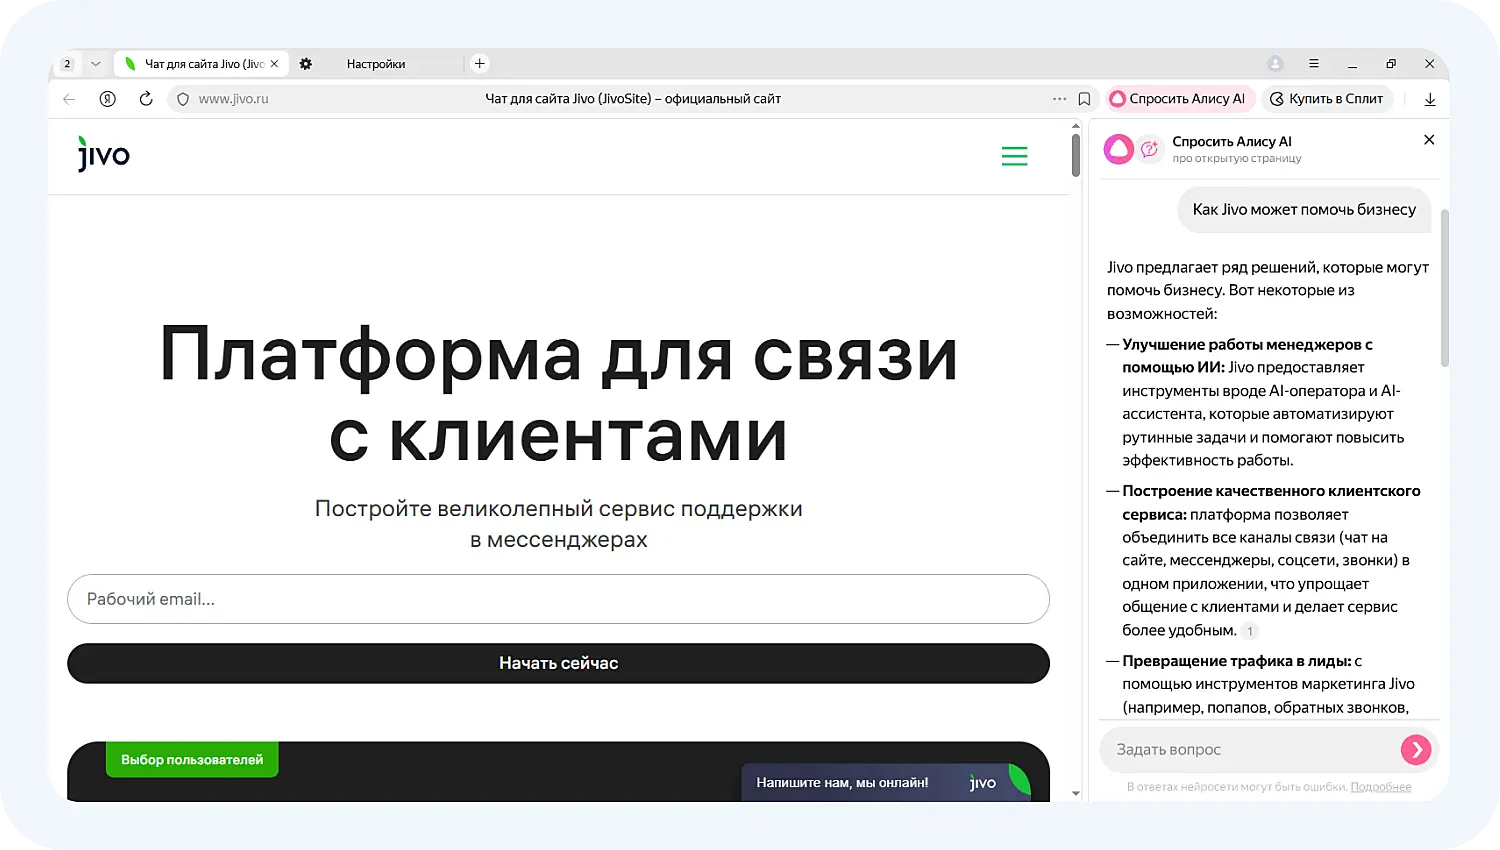Click the Начать сейчас button

(557, 663)
